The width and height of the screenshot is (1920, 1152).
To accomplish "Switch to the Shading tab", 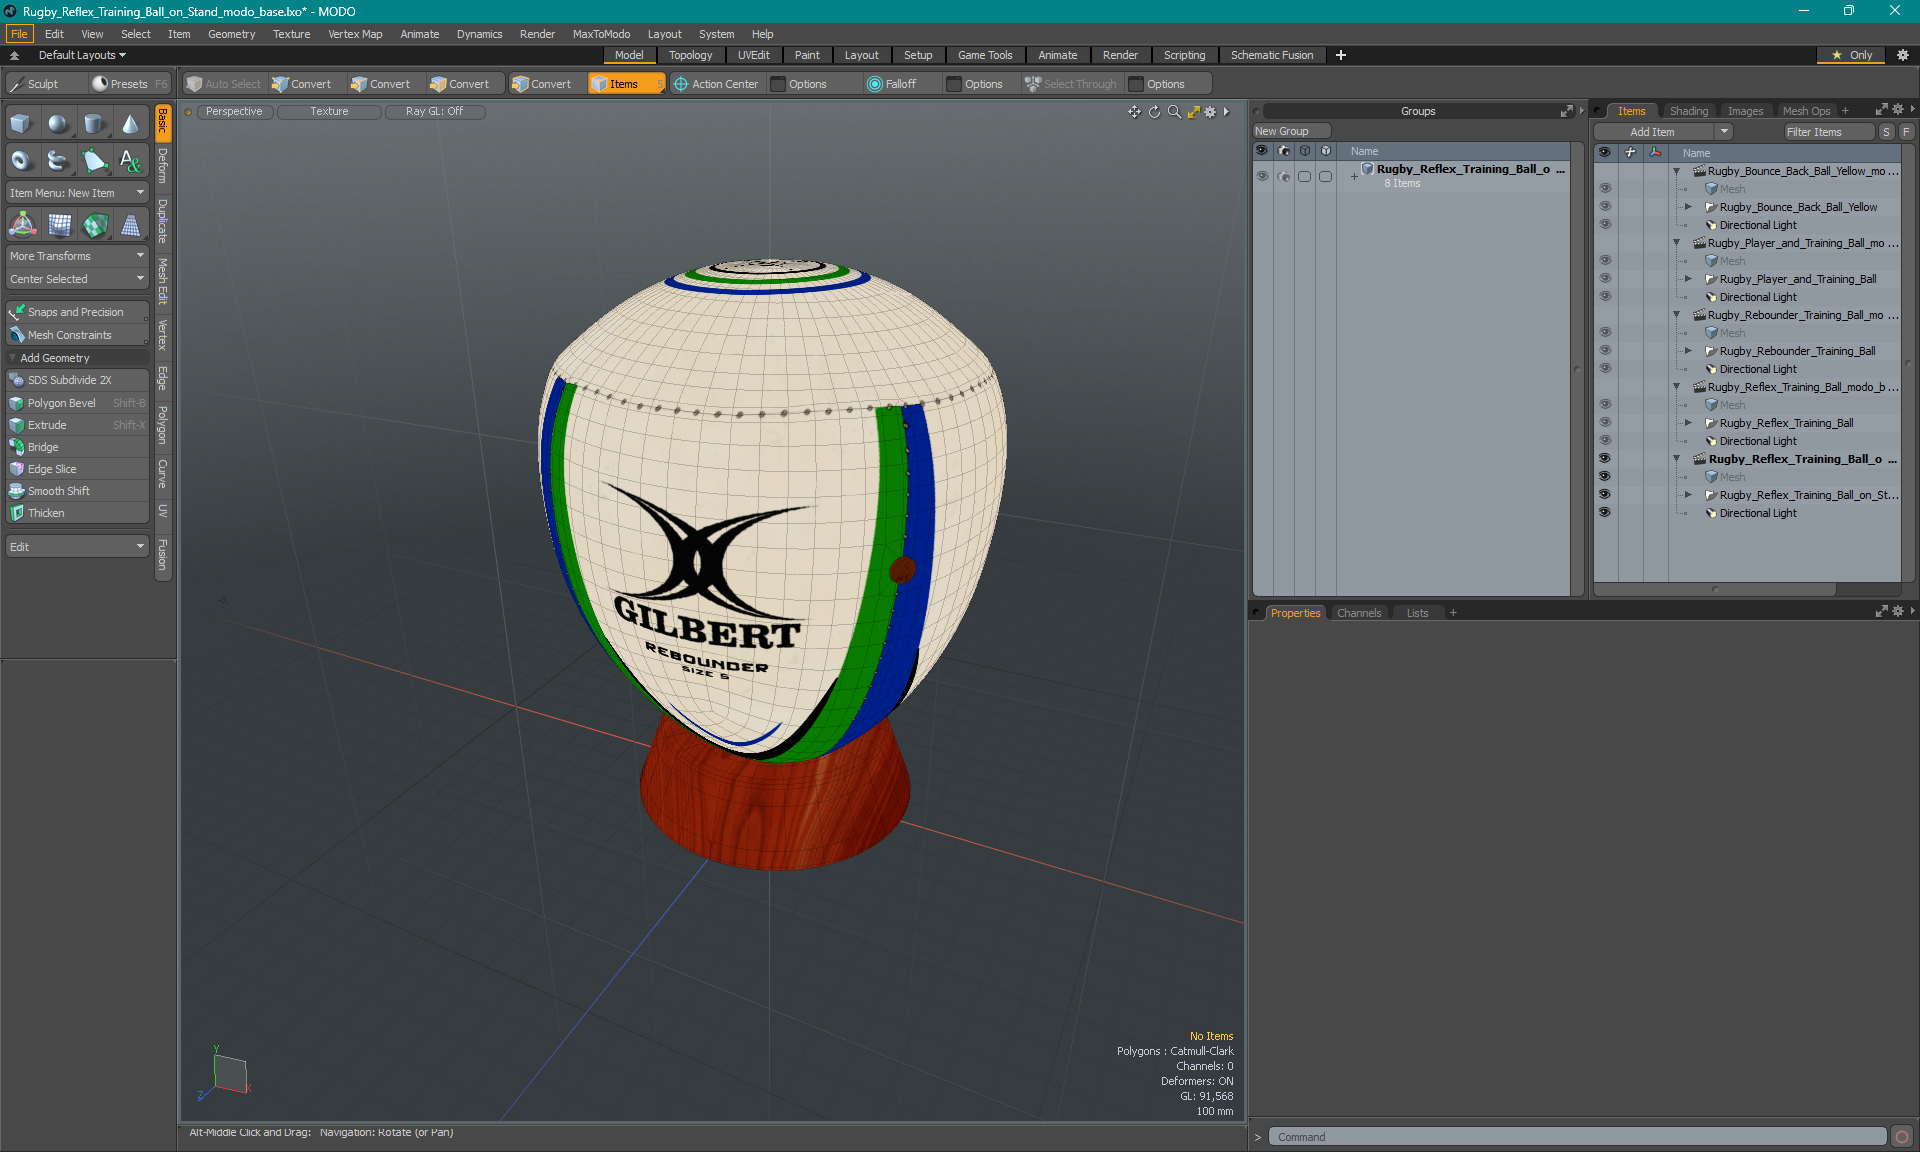I will (x=1689, y=111).
